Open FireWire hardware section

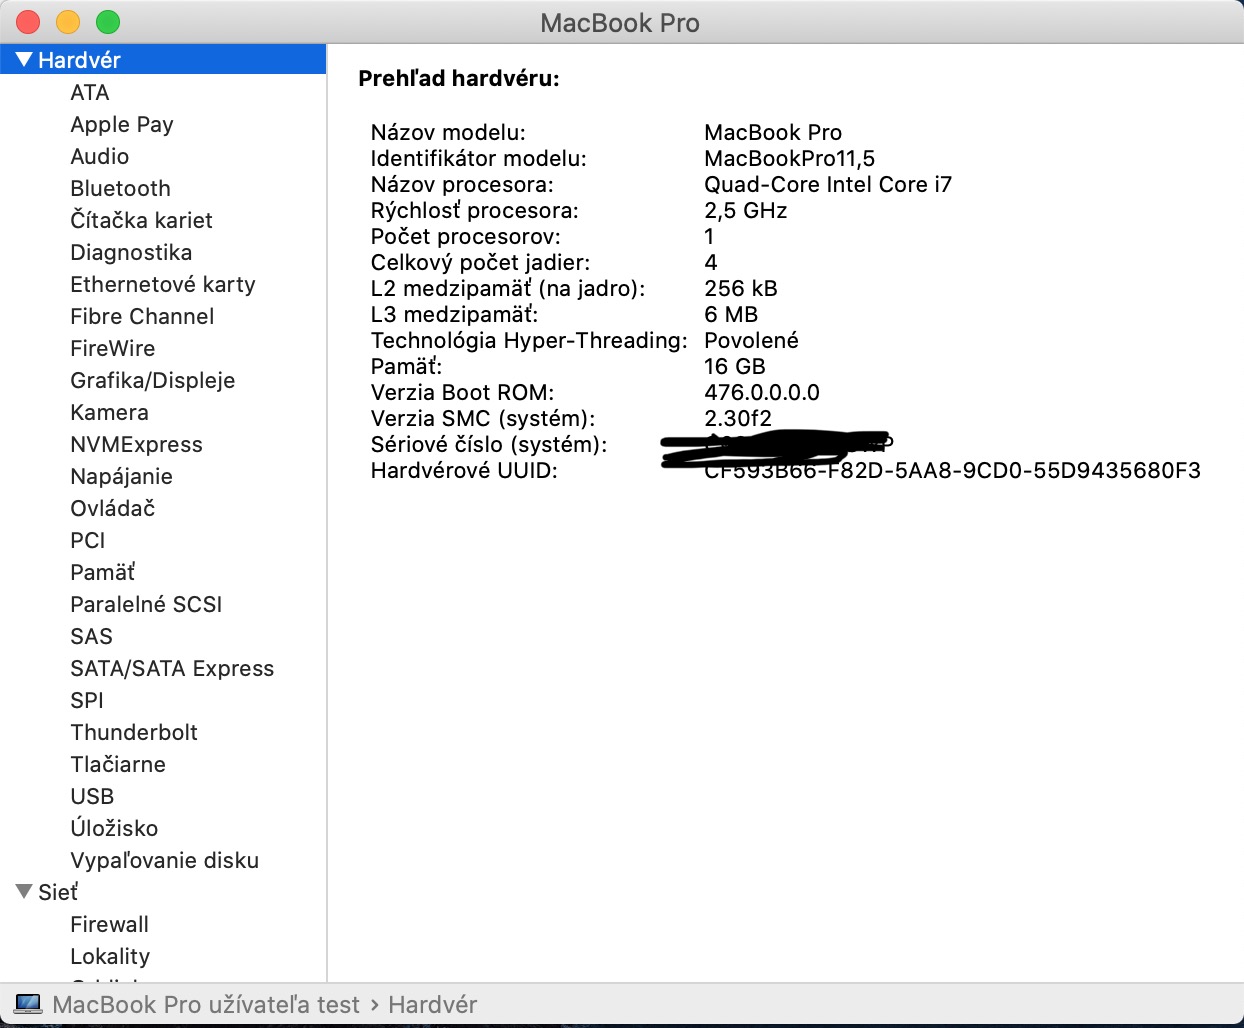(113, 348)
